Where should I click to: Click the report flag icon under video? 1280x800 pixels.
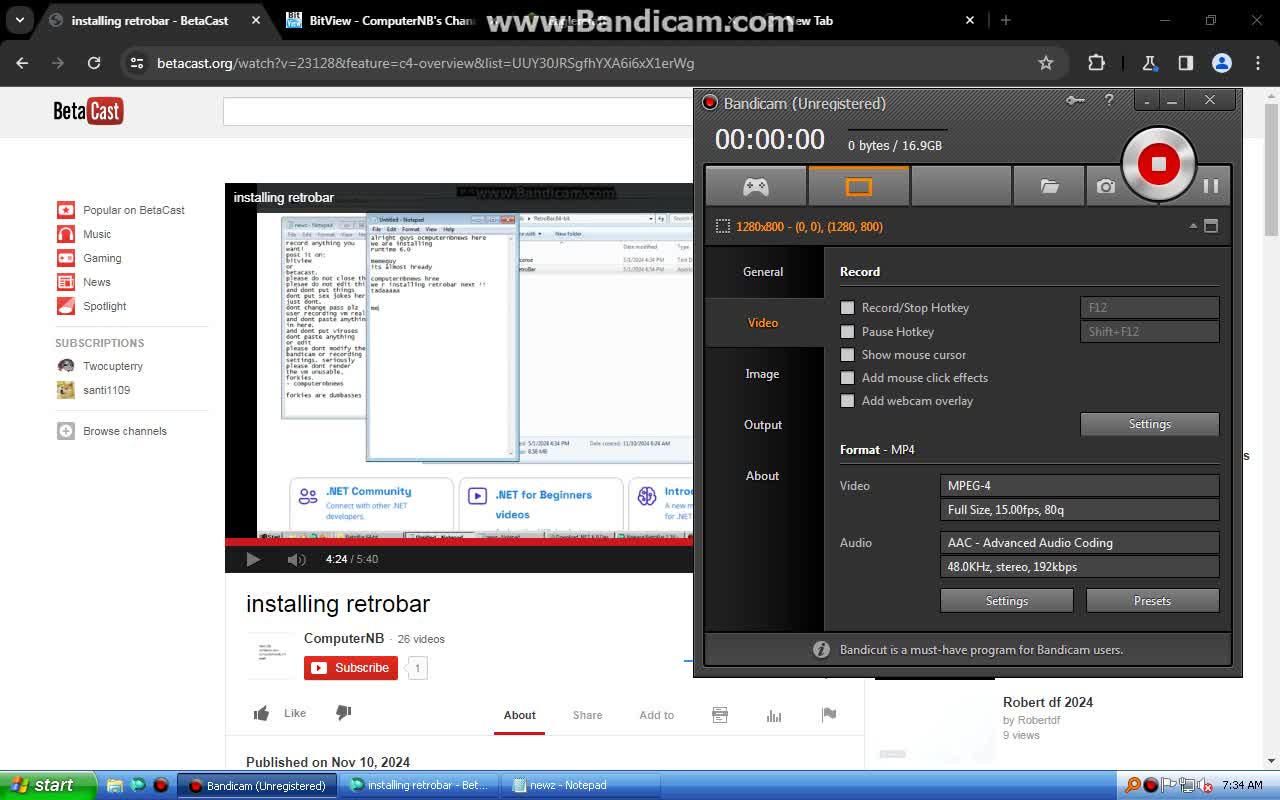[x=829, y=715]
